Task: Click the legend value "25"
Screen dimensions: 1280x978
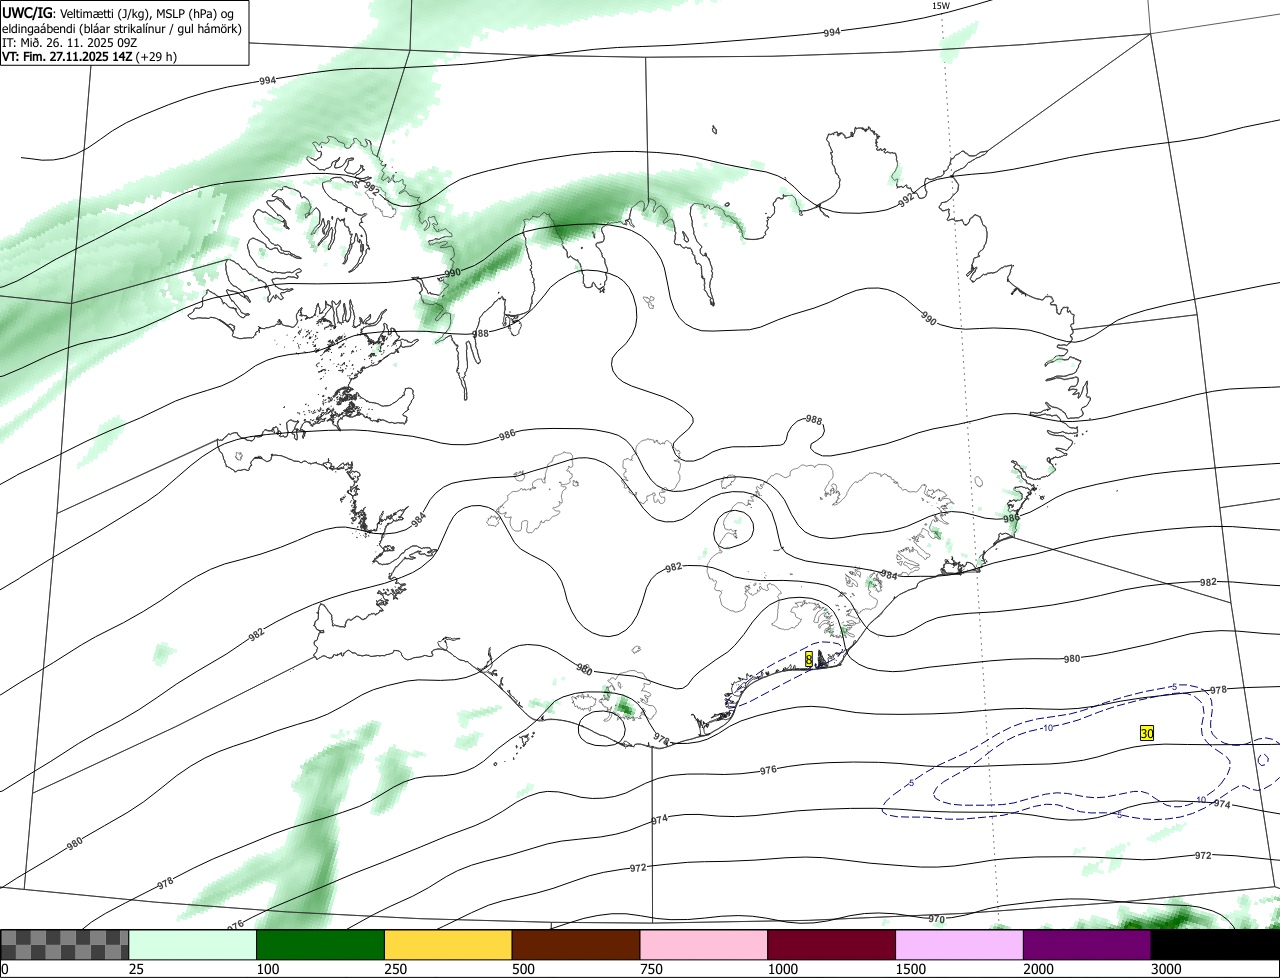Action: coord(136,969)
